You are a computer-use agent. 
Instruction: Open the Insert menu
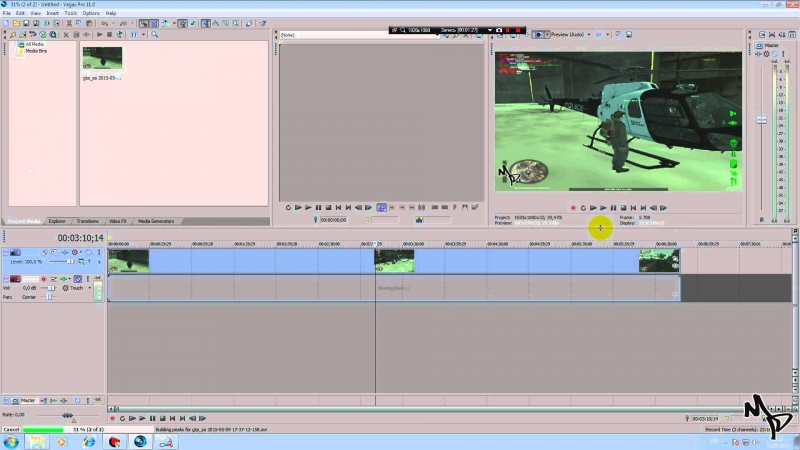point(53,13)
